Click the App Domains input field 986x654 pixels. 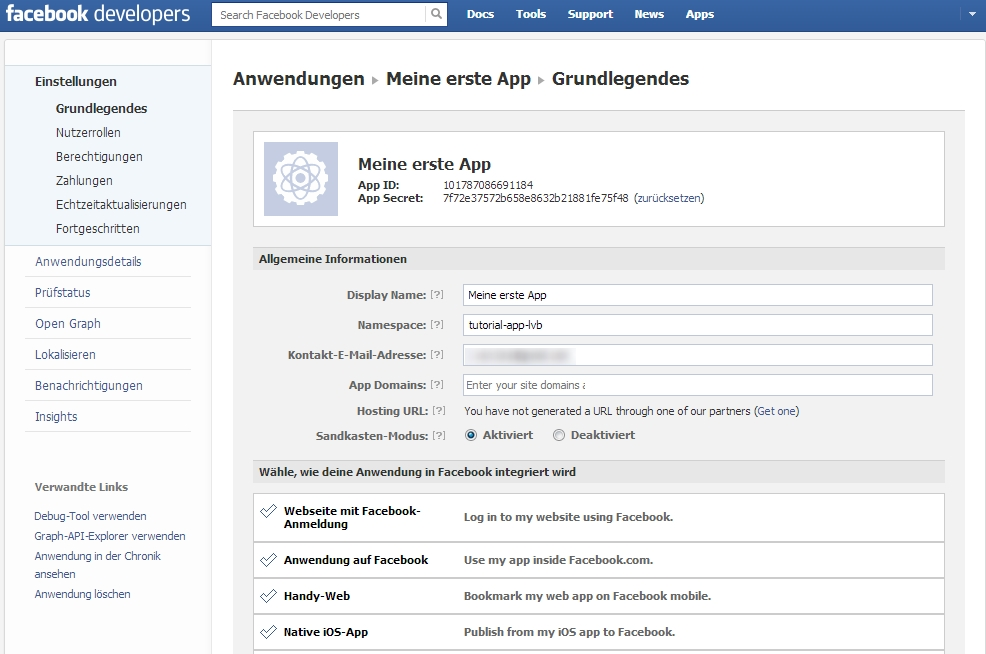[697, 385]
